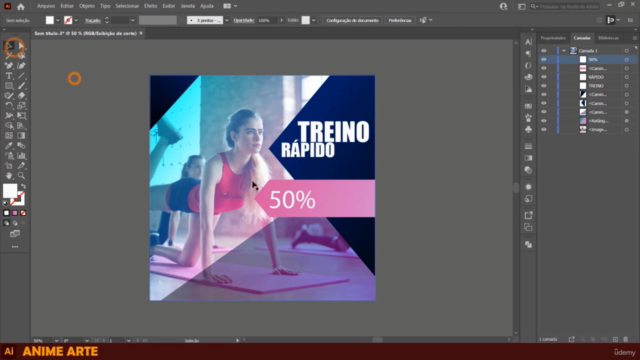This screenshot has height=360, width=640.
Task: Hide the Camada 1 layer
Action: point(544,51)
